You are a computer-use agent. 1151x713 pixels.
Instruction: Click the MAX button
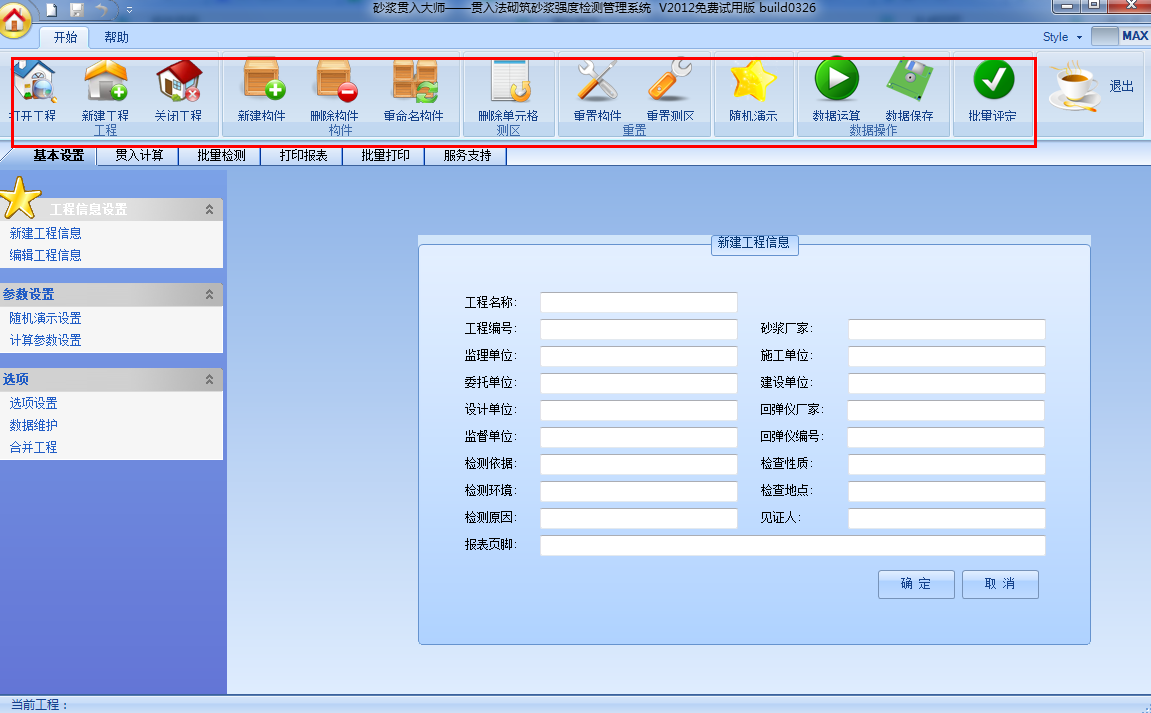pyautogui.click(x=1120, y=36)
